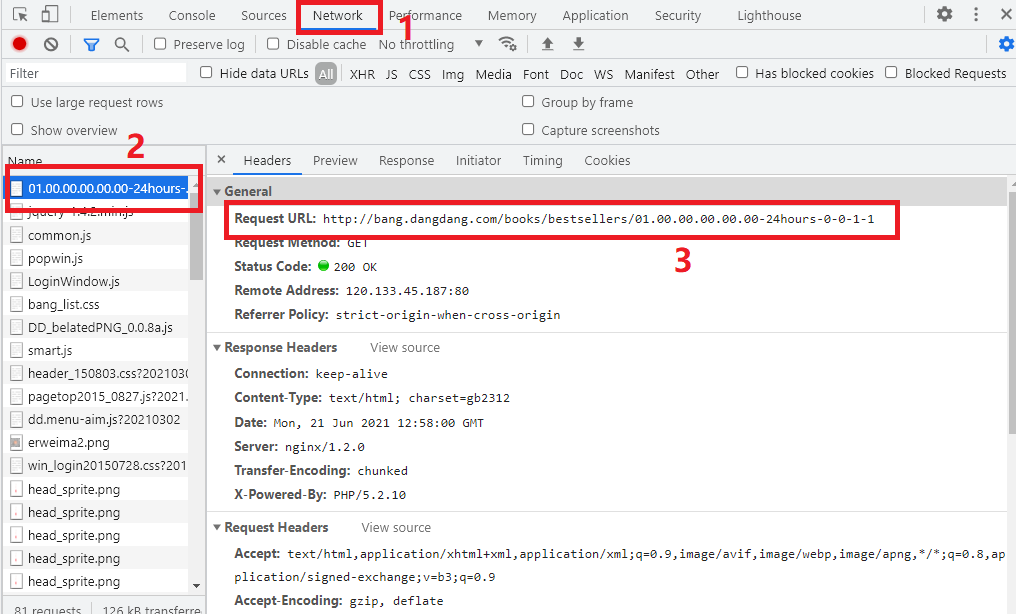Filter requests by Doc type
The height and width of the screenshot is (614, 1016).
572,74
